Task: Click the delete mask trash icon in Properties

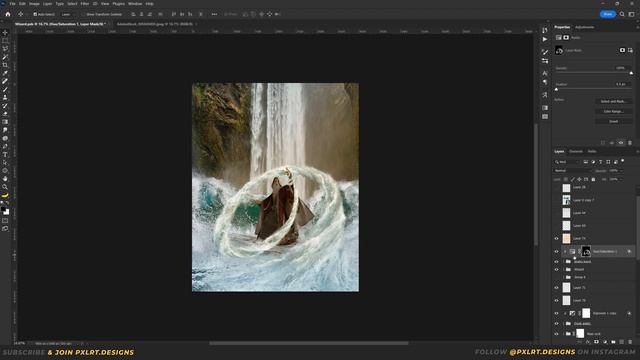Action: [x=630, y=143]
